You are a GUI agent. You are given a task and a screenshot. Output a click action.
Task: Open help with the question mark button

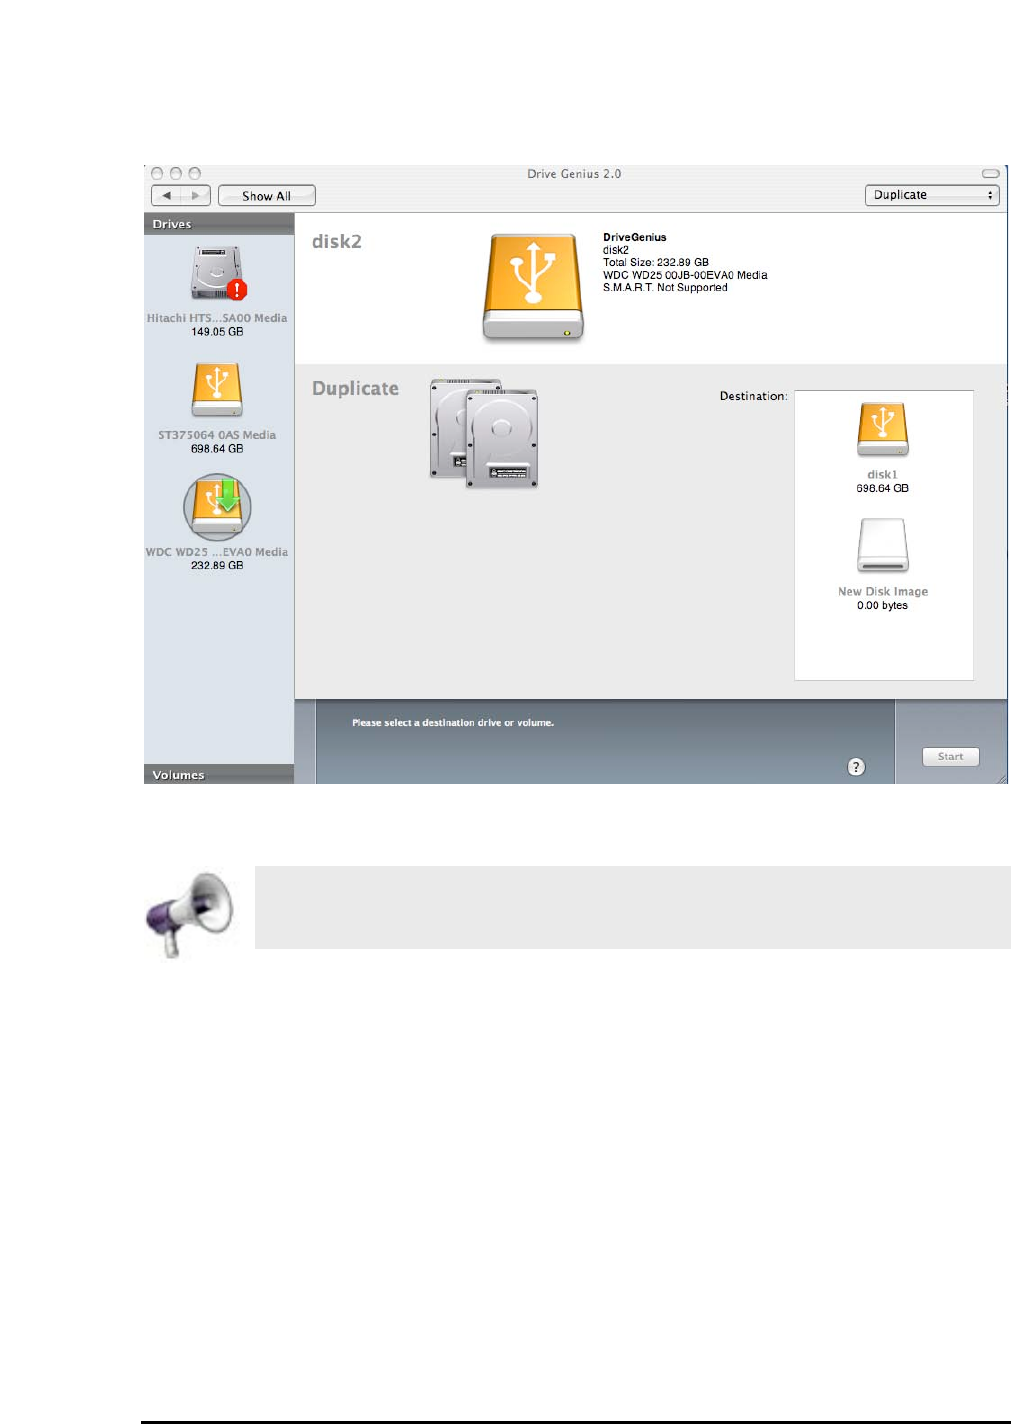(856, 767)
